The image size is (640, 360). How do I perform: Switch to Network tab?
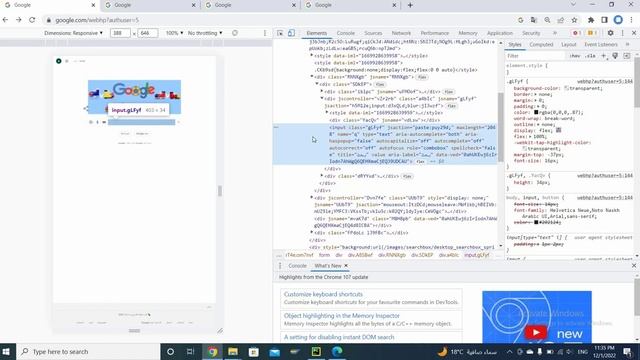401,33
